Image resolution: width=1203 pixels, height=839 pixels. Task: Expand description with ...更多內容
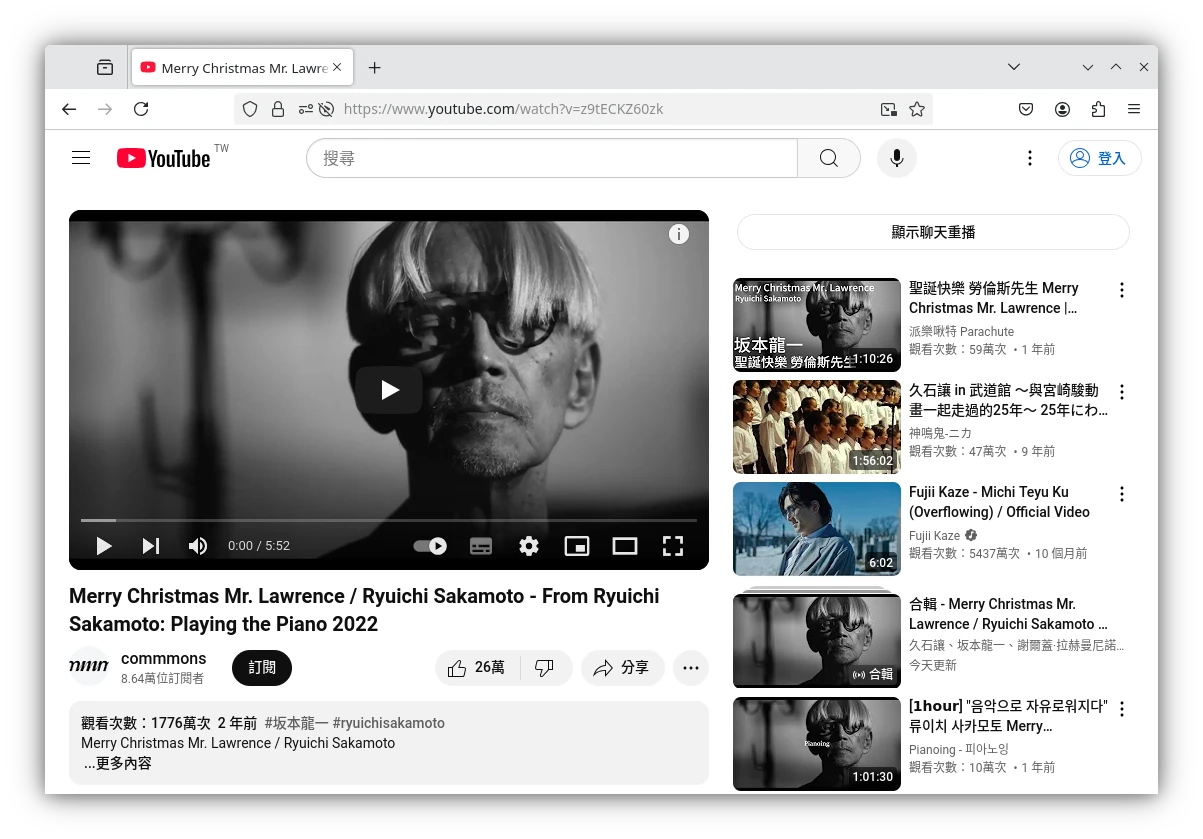point(118,764)
